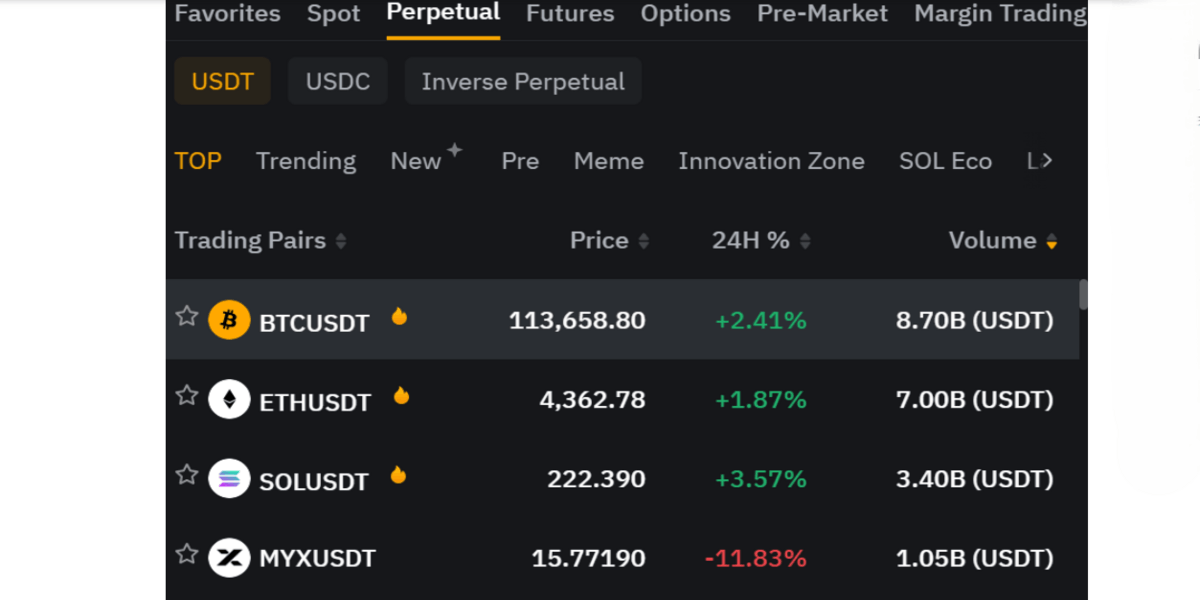Add MYXUSDT to favorites via star
The height and width of the screenshot is (600, 1200).
point(187,554)
